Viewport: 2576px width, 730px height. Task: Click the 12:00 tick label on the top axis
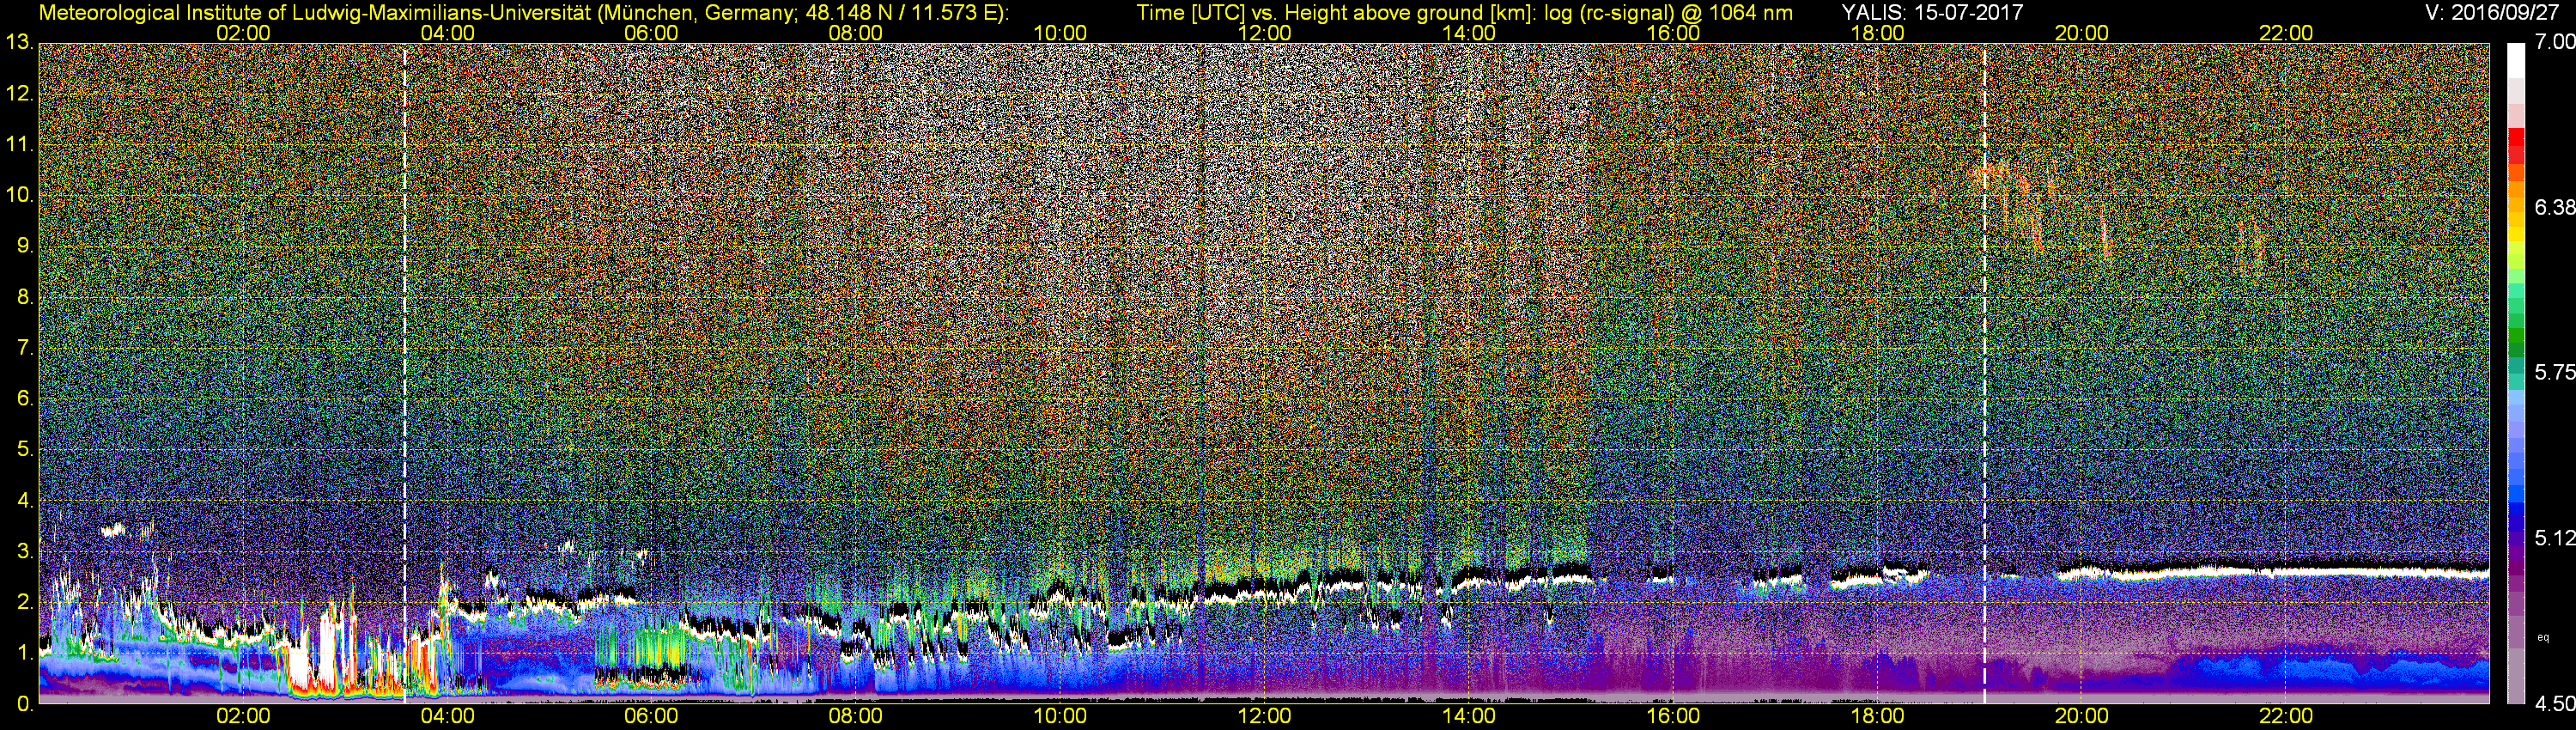(1264, 33)
